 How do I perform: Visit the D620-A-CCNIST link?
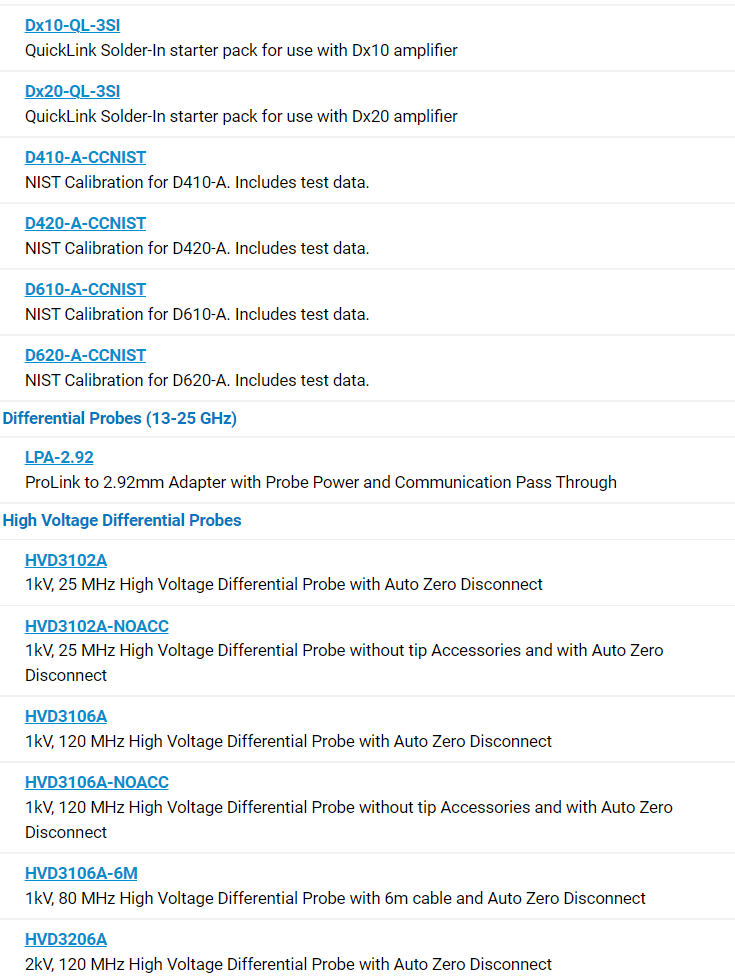point(85,355)
